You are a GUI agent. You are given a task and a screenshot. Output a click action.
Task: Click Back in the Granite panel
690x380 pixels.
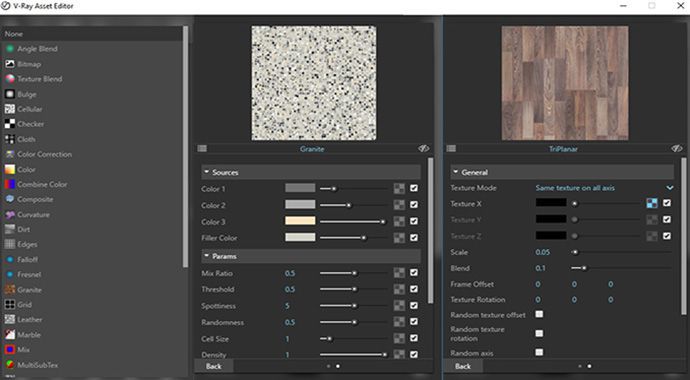coord(214,366)
